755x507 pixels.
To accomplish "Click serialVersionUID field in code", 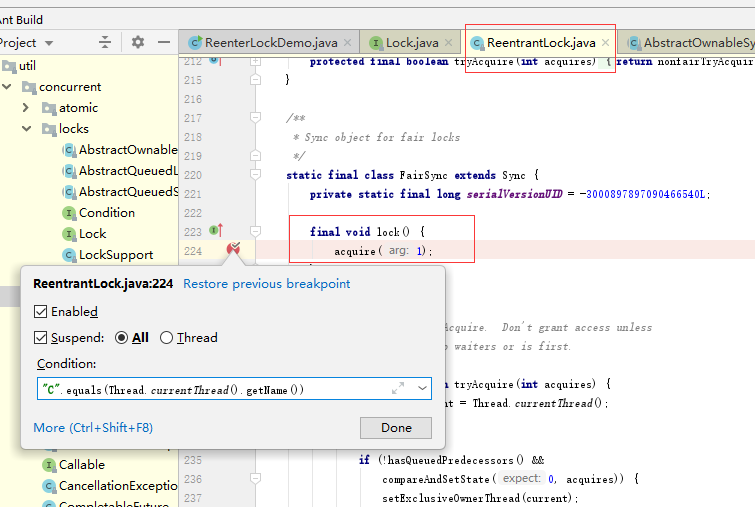I will tap(514, 194).
